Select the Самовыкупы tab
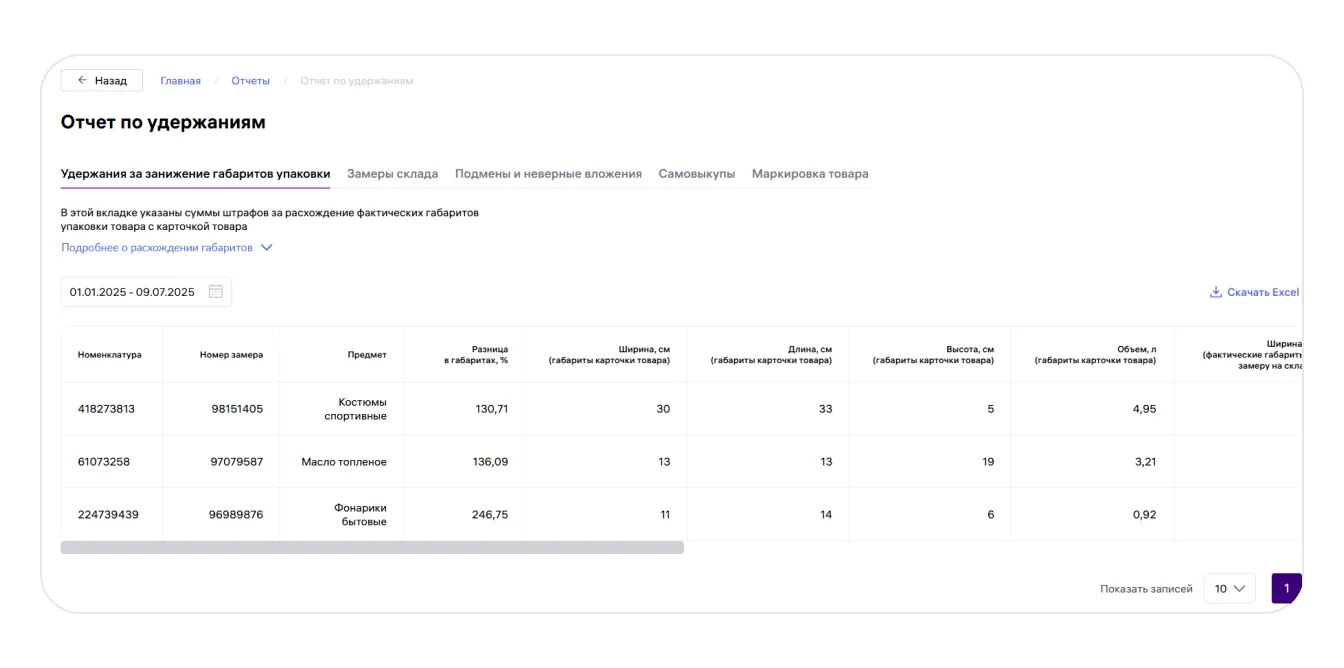The width and height of the screenshot is (1344, 668). (696, 174)
